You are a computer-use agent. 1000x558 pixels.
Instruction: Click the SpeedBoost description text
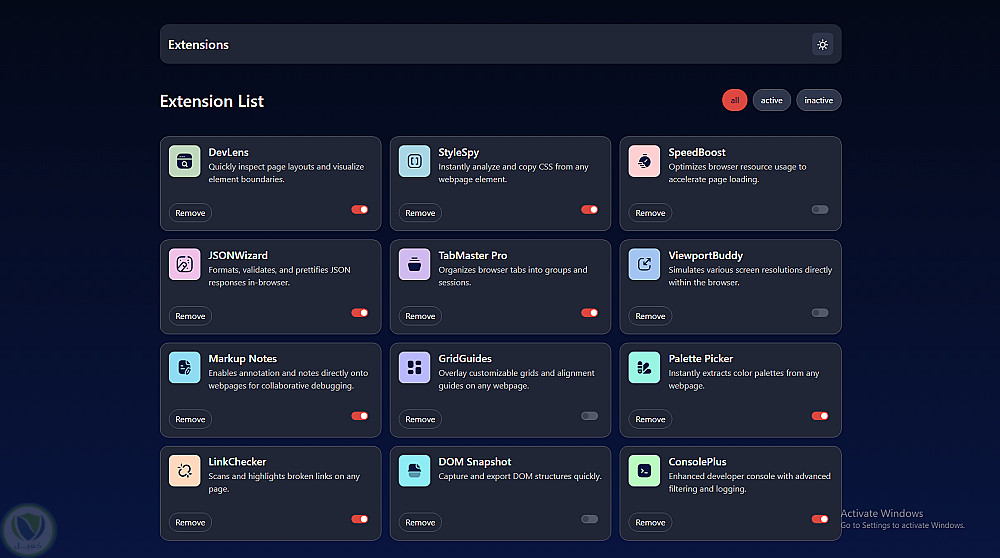tap(737, 173)
